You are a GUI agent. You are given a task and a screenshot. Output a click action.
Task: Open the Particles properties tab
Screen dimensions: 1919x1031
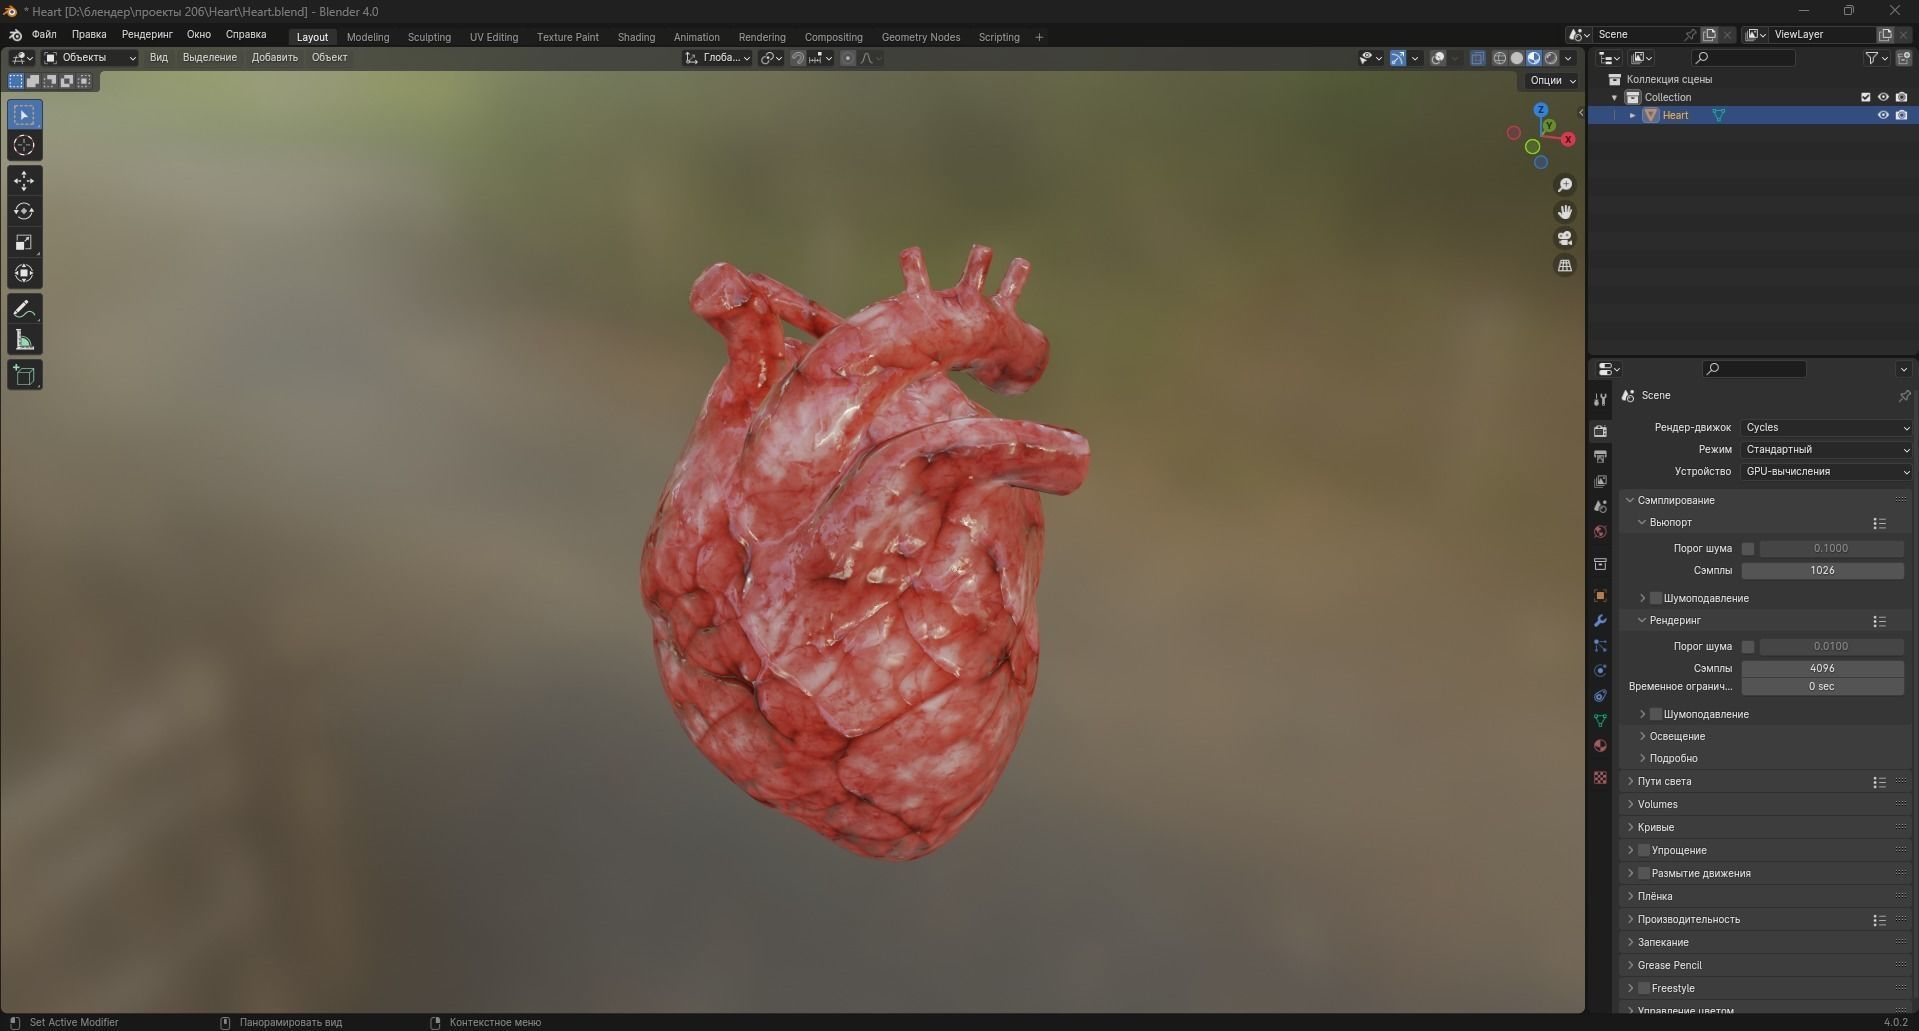click(x=1600, y=645)
